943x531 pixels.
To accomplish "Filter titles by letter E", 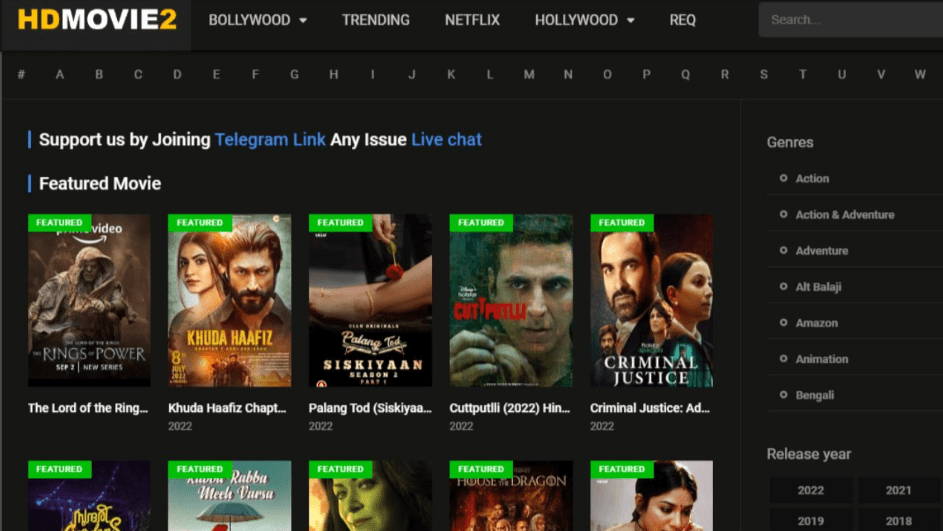I will click(216, 75).
